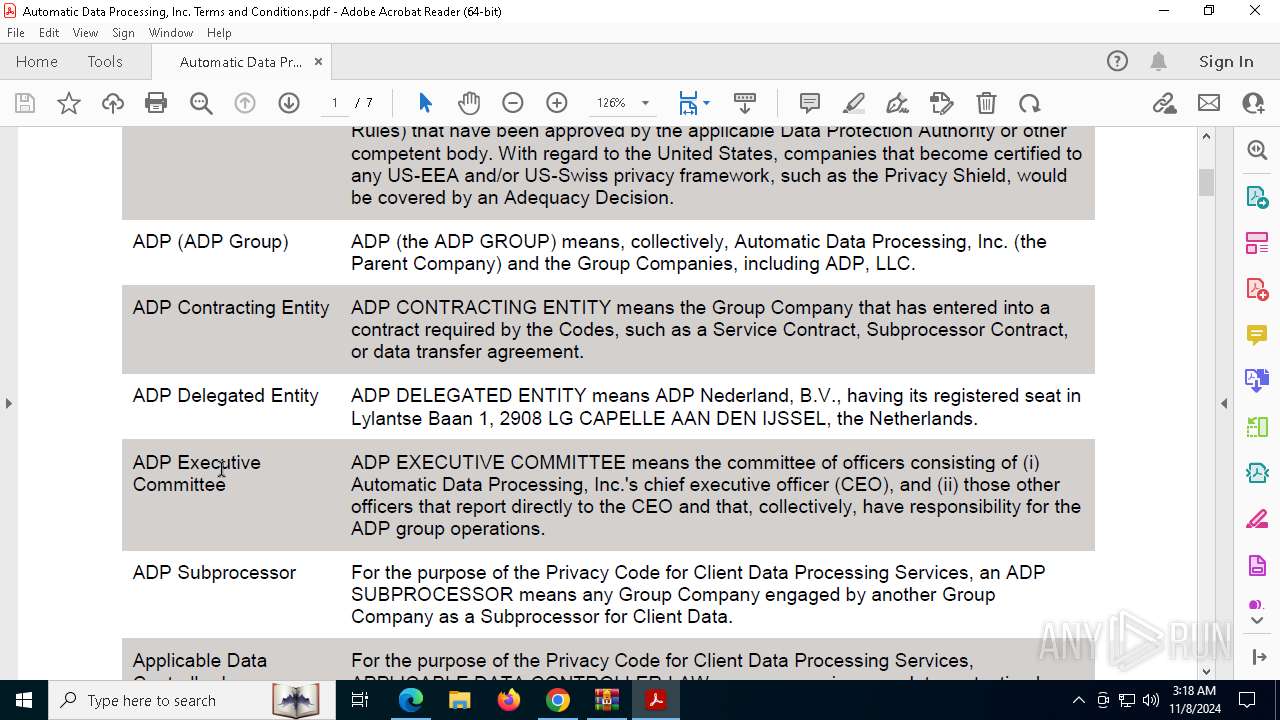Image resolution: width=1280 pixels, height=720 pixels.
Task: Show notifications with the bell icon
Action: point(1158,61)
